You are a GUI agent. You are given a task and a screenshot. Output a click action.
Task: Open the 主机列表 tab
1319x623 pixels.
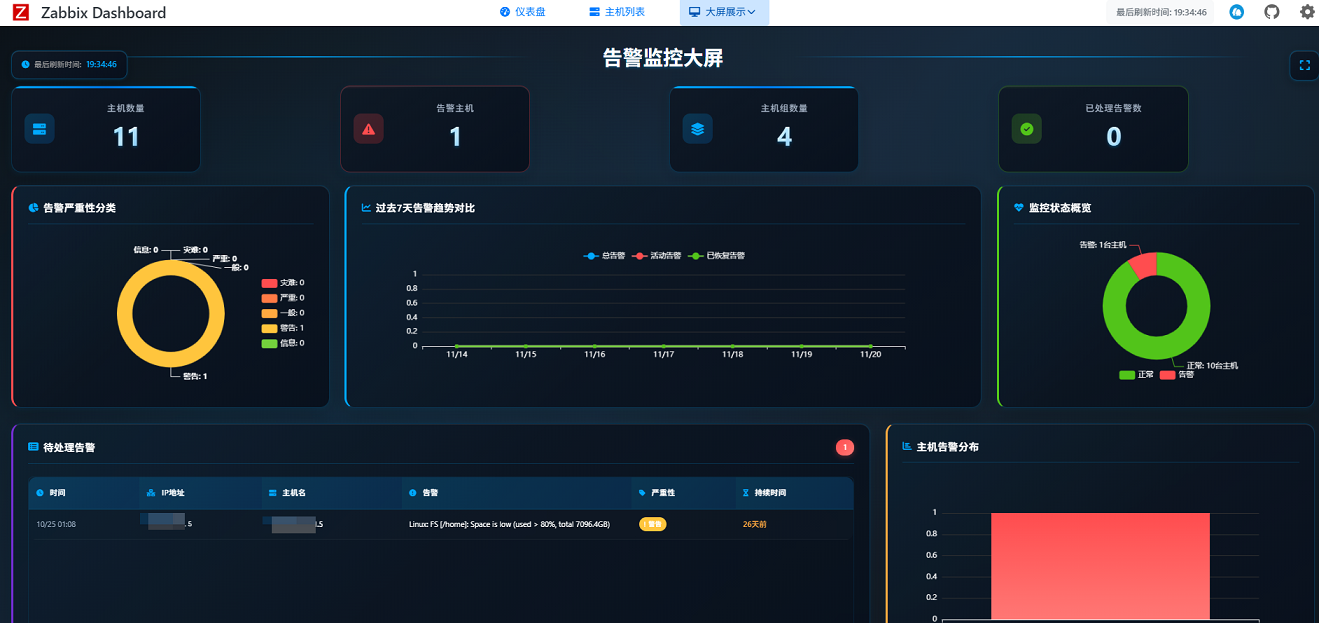(x=617, y=12)
